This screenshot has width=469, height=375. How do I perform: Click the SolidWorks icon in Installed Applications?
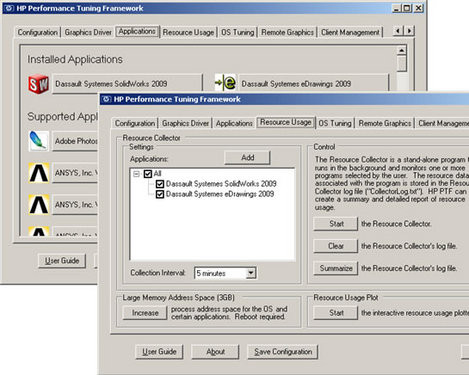point(38,84)
